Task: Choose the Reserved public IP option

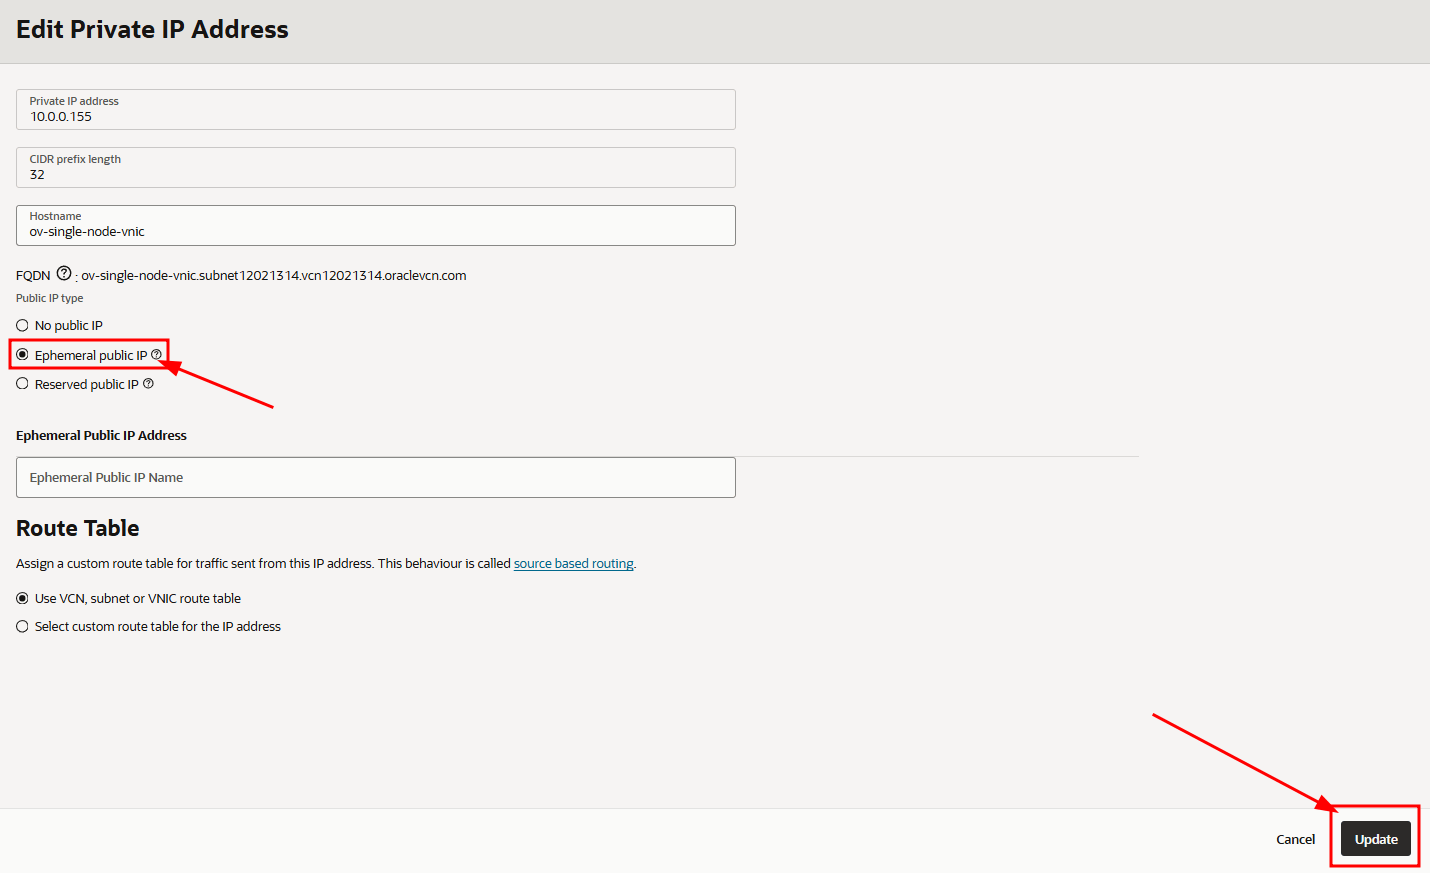Action: coord(21,383)
